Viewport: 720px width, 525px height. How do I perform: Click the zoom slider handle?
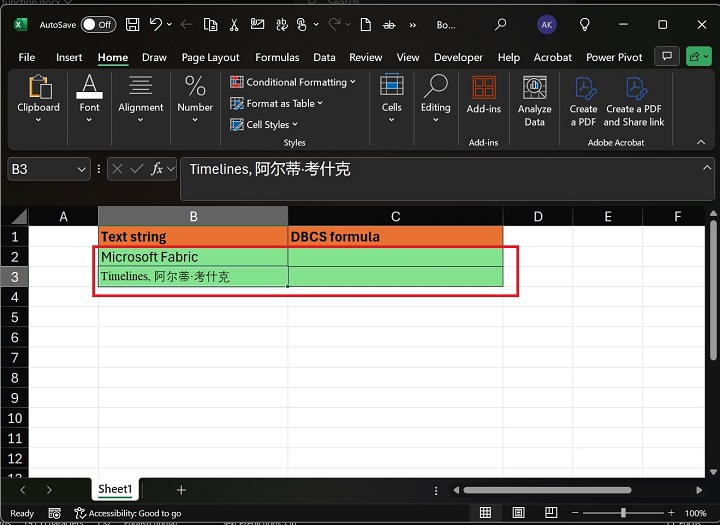[623, 513]
